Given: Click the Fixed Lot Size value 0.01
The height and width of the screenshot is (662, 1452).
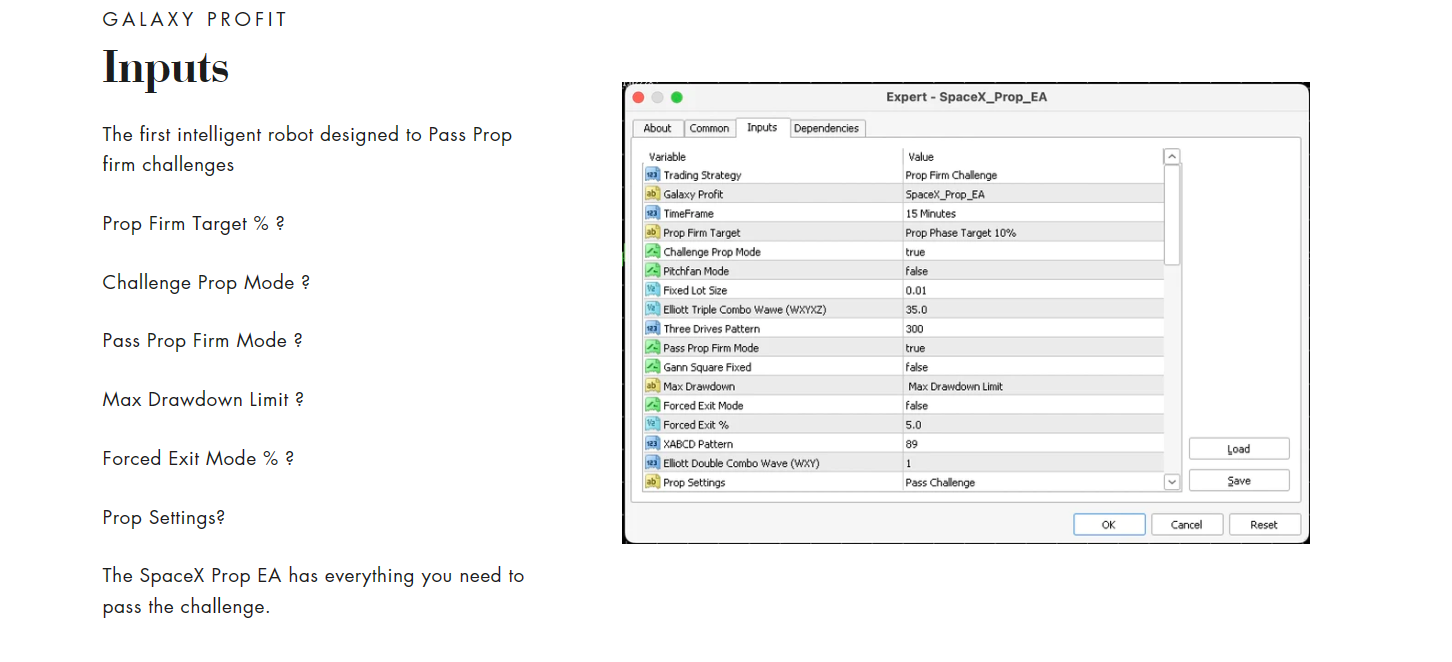Looking at the screenshot, I should [x=915, y=290].
